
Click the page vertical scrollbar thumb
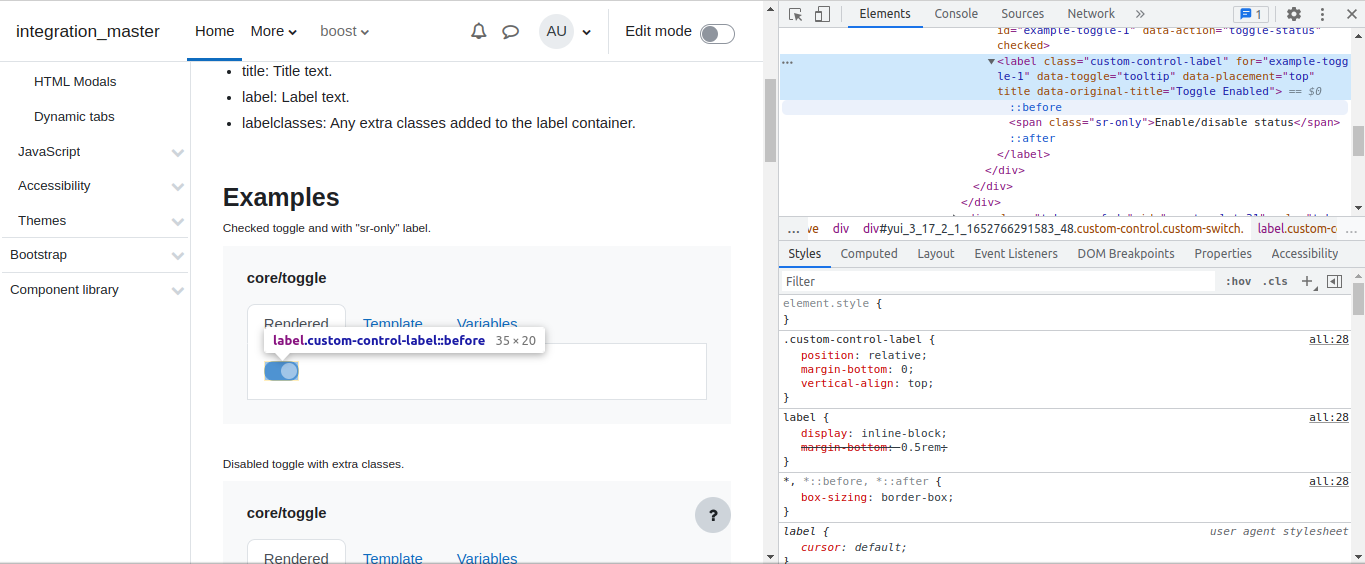click(770, 120)
